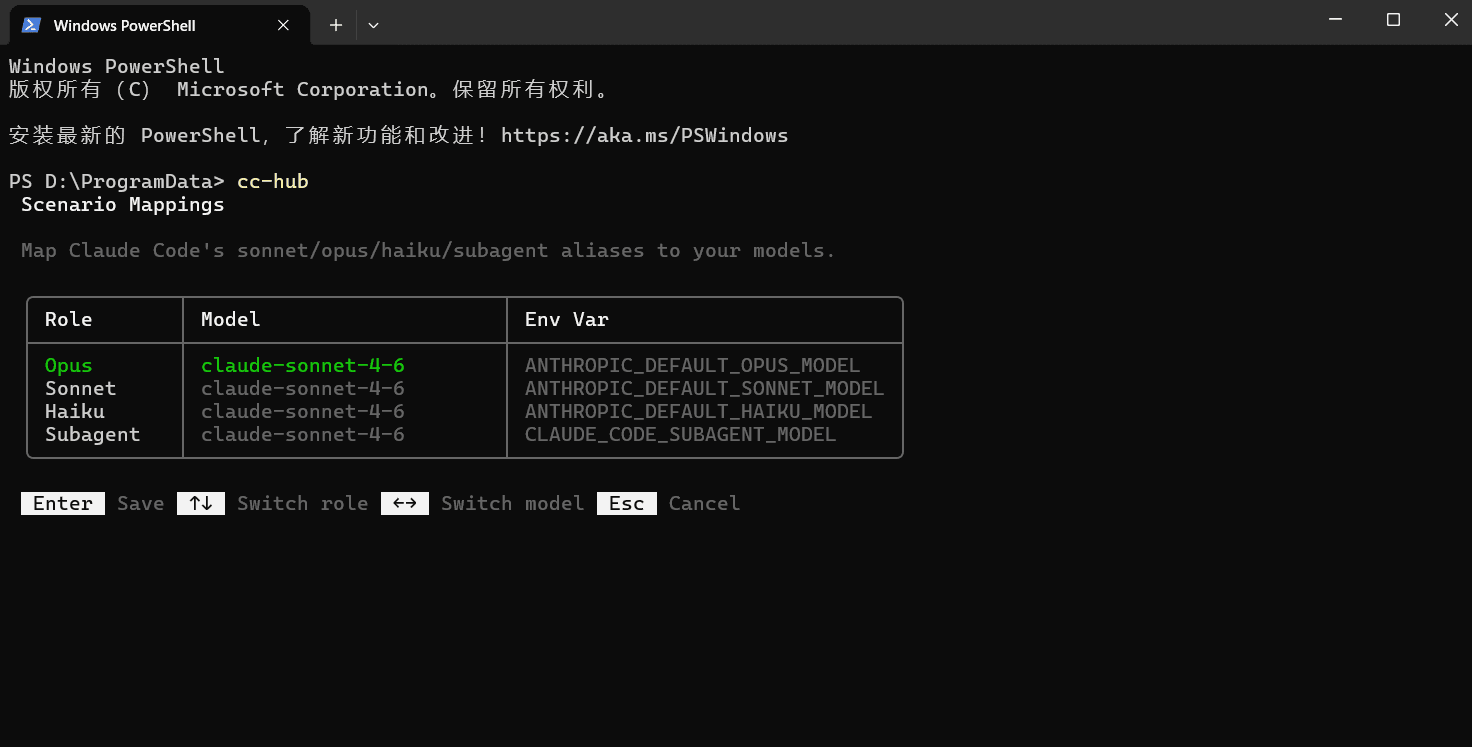This screenshot has width=1472, height=747.
Task: Click the Switch role label
Action: [303, 503]
